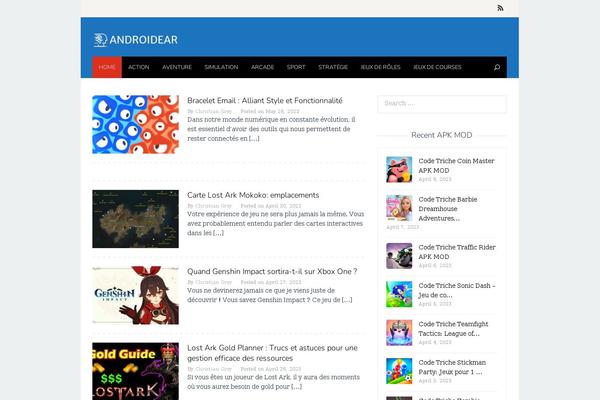Open 'Code Triche Barbie Dreamhouse Adventures...'
This screenshot has width=600, height=400.
click(x=448, y=209)
